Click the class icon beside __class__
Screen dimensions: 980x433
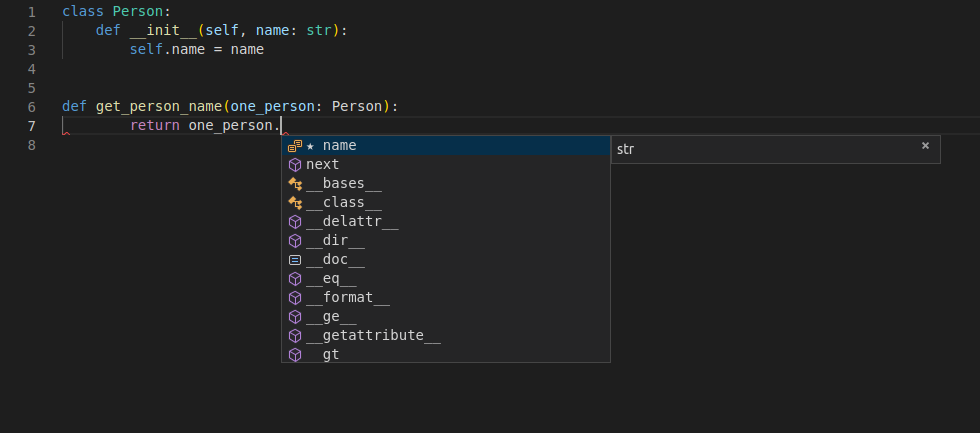[x=295, y=203]
